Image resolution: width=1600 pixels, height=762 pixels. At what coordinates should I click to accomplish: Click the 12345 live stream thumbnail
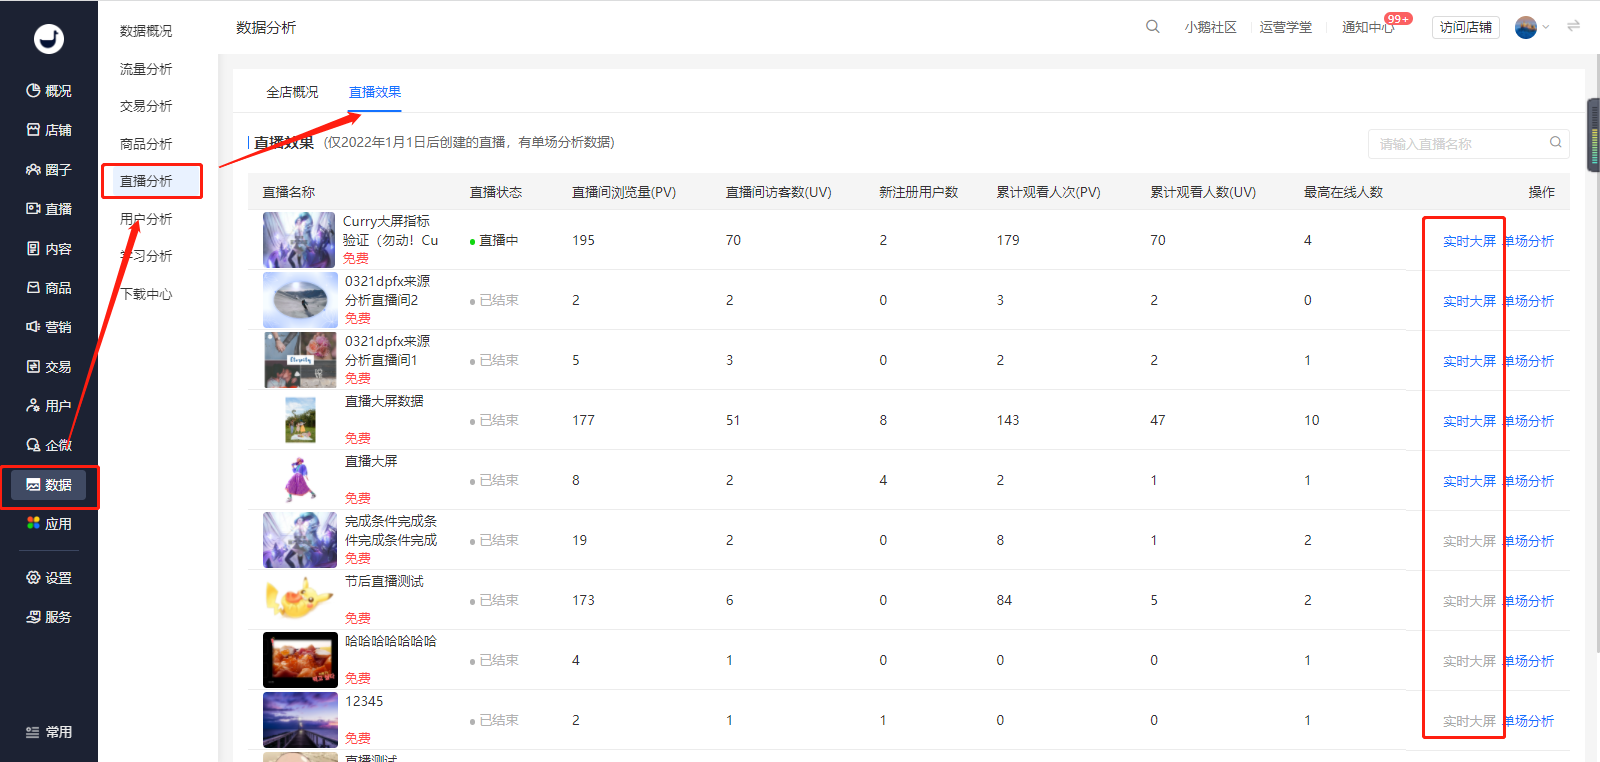coord(300,720)
